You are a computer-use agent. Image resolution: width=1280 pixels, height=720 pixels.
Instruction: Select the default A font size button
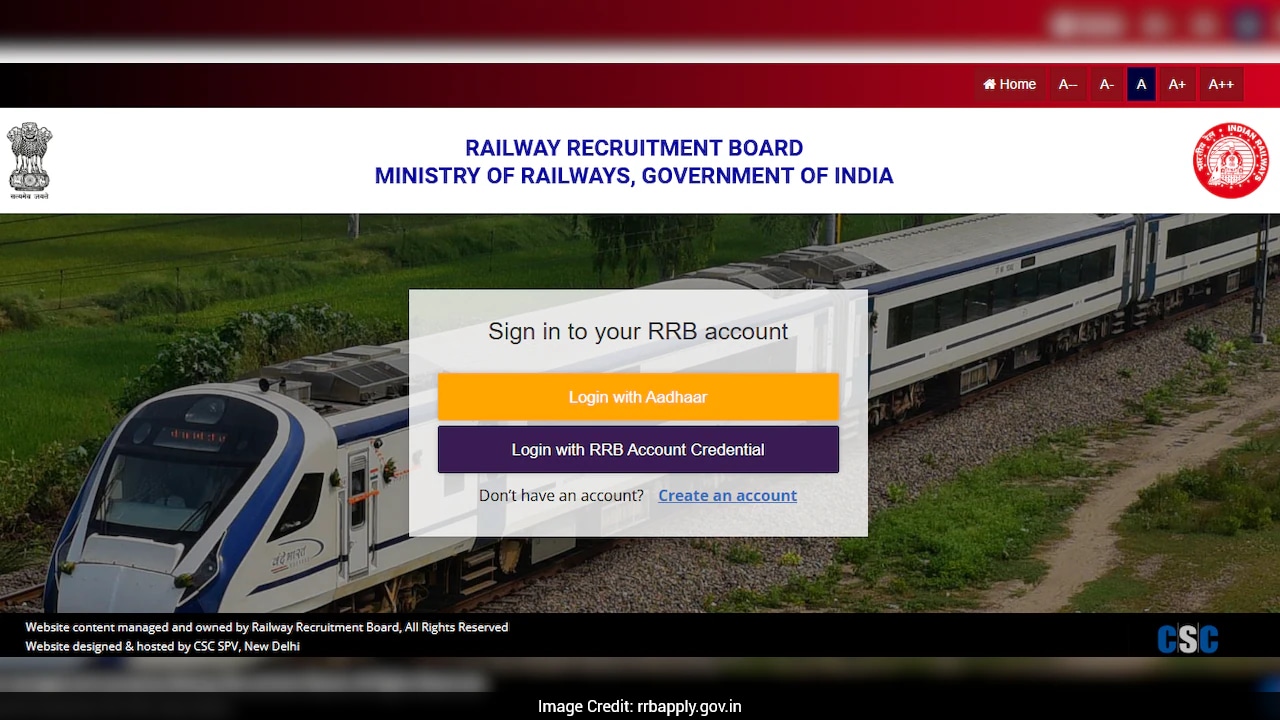1141,84
